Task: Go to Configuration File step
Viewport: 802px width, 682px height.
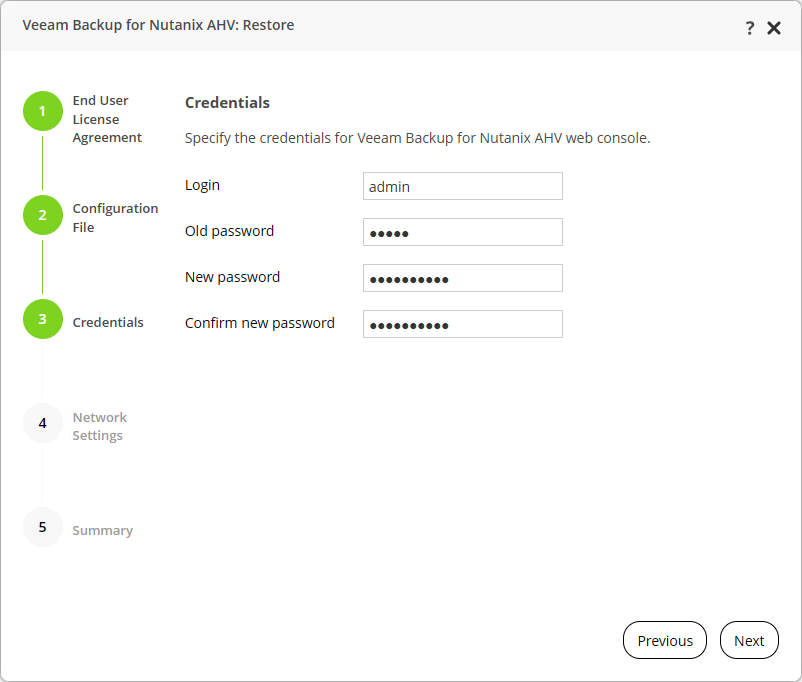Action: coord(115,217)
